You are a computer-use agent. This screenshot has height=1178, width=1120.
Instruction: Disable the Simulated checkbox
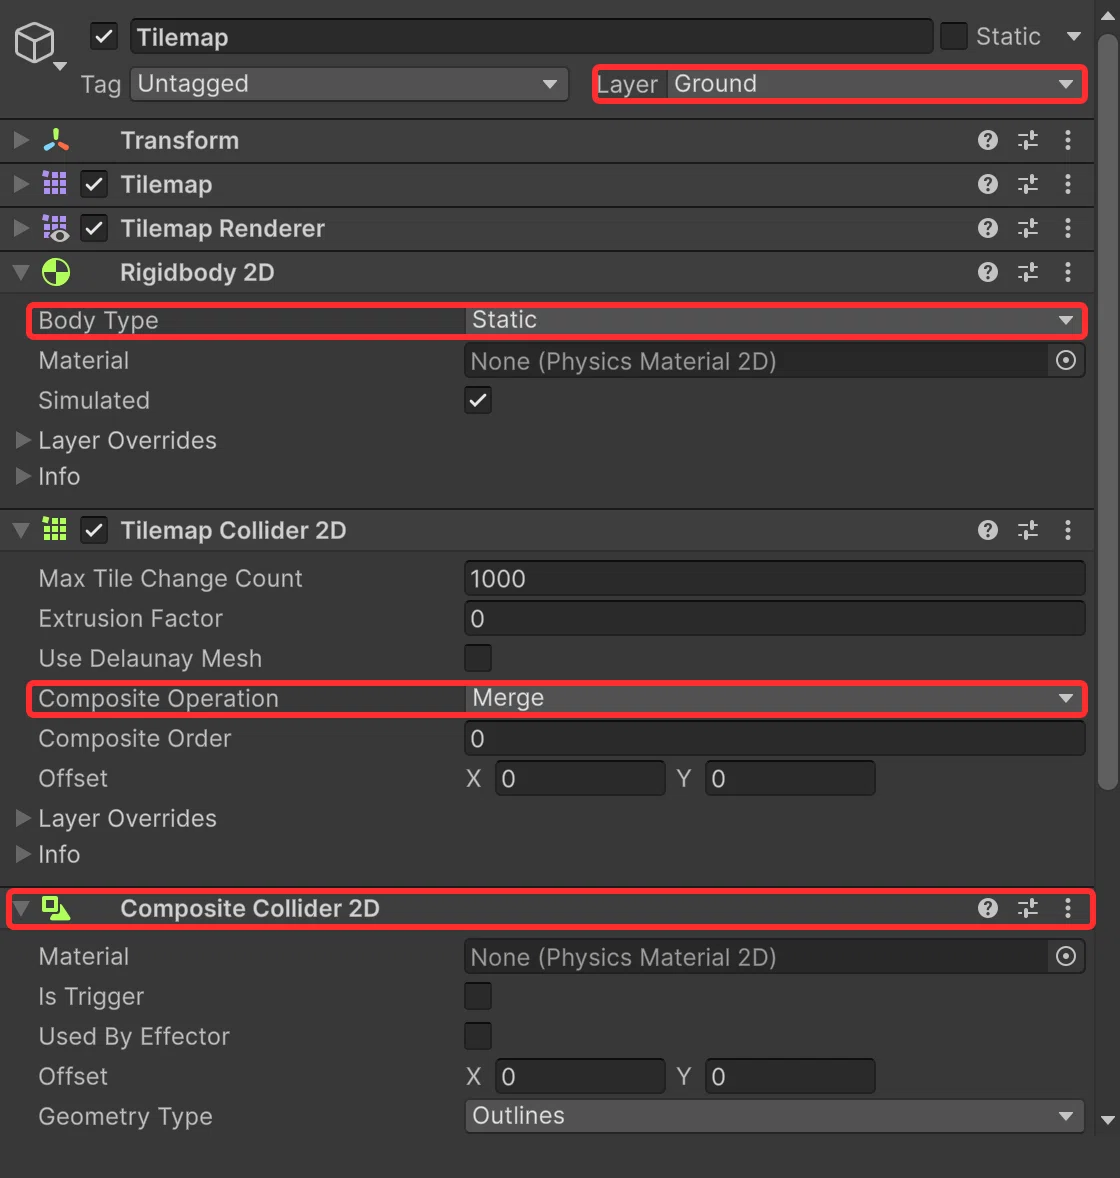(x=478, y=400)
